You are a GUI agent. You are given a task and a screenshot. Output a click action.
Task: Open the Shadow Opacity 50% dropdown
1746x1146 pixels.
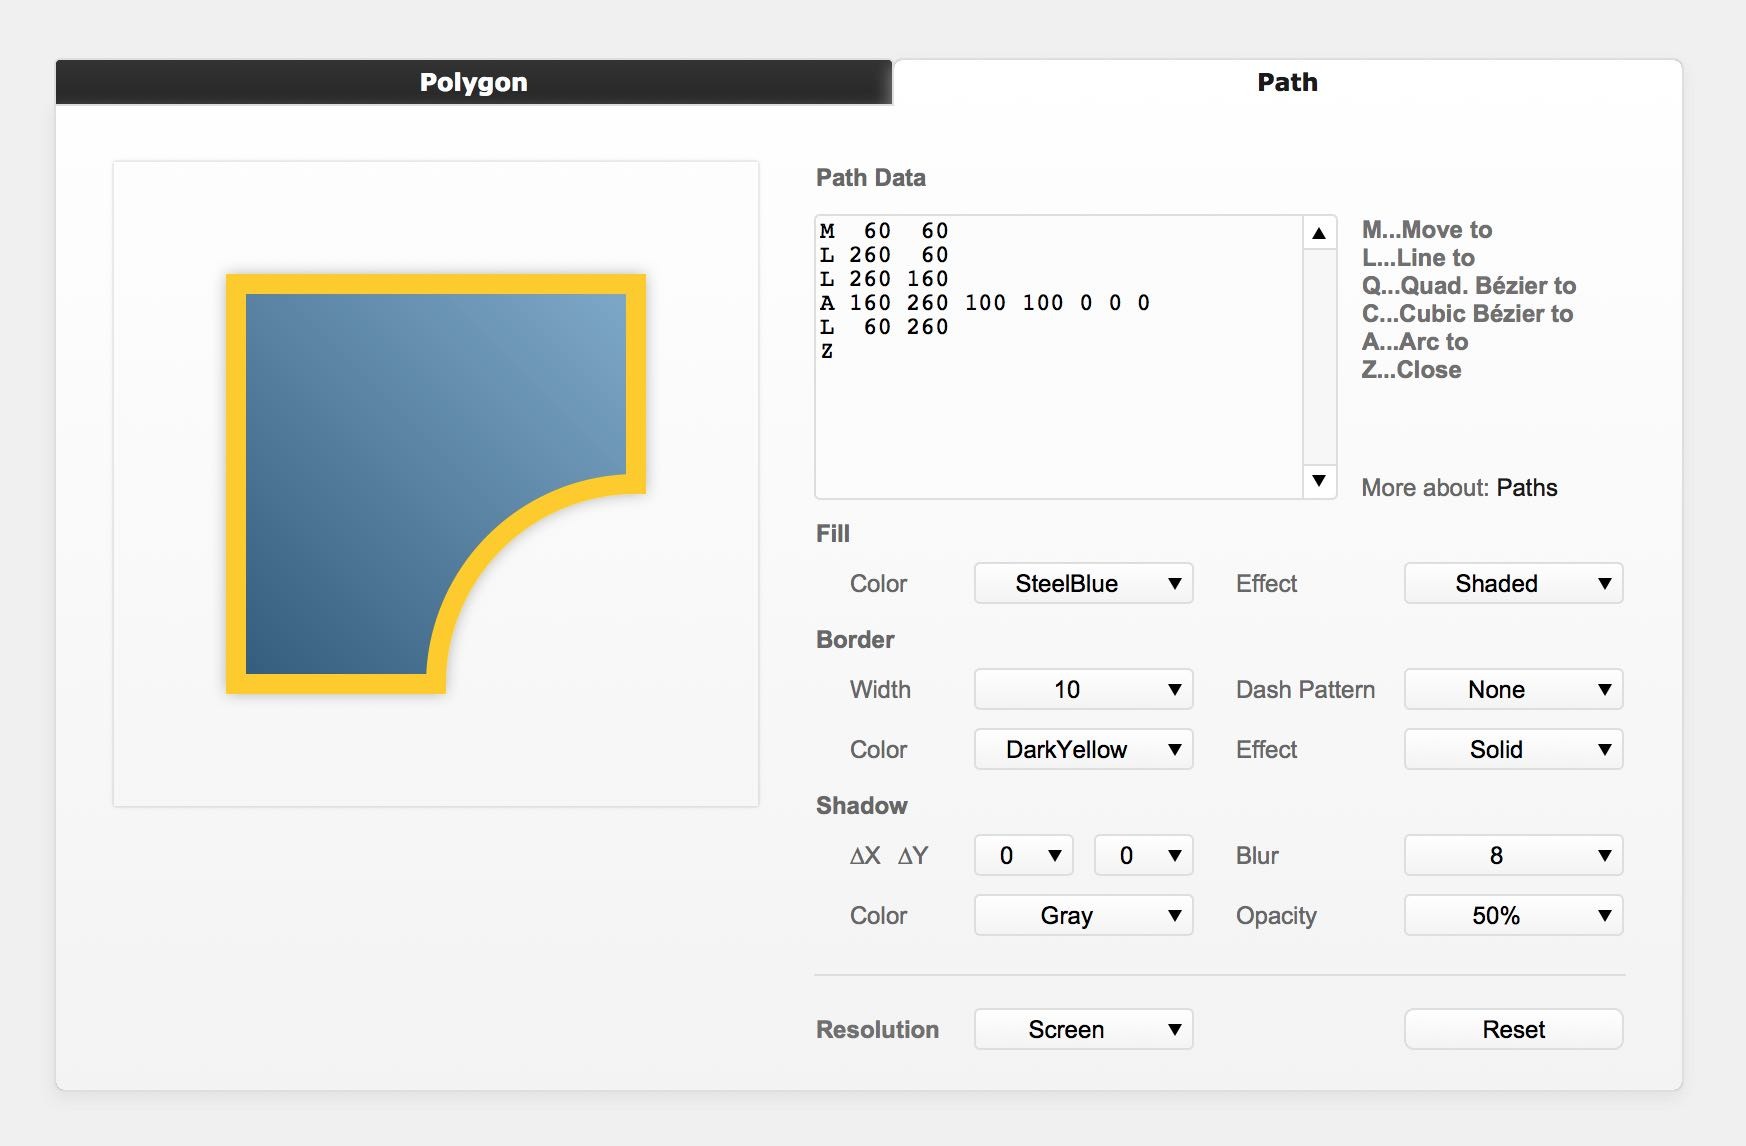pos(1513,915)
